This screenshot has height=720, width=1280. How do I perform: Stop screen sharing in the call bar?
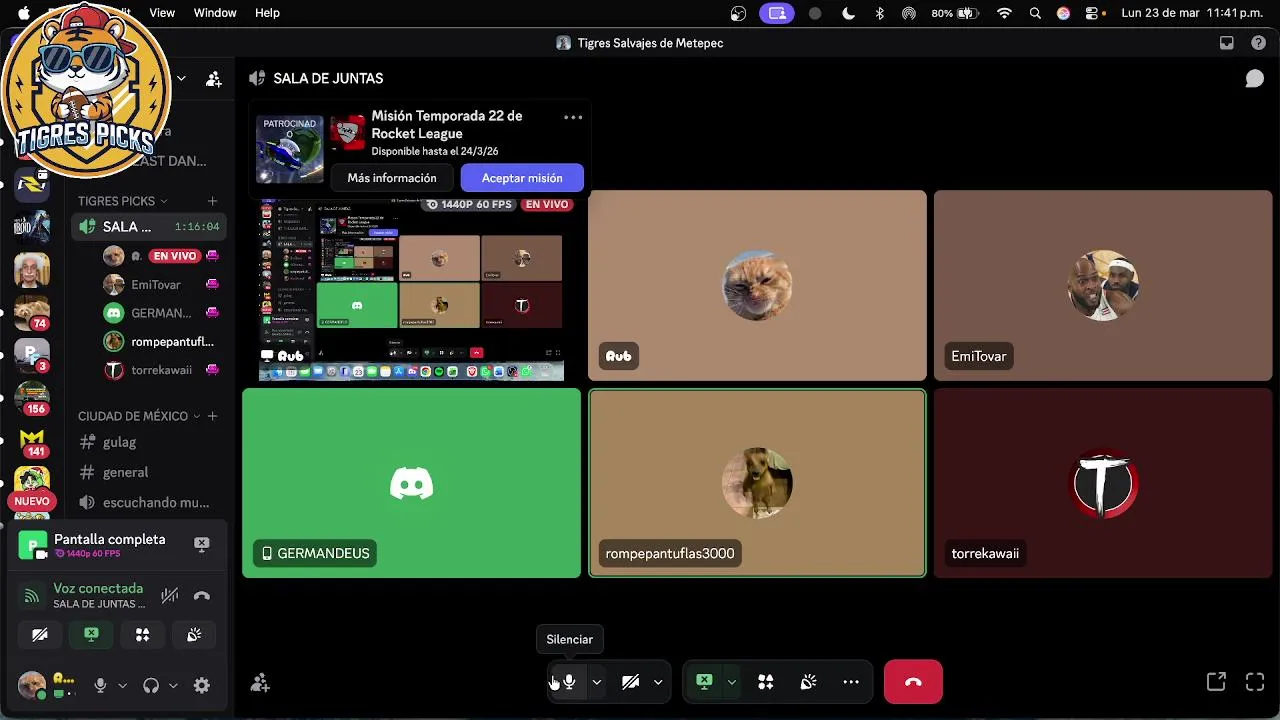pos(704,682)
